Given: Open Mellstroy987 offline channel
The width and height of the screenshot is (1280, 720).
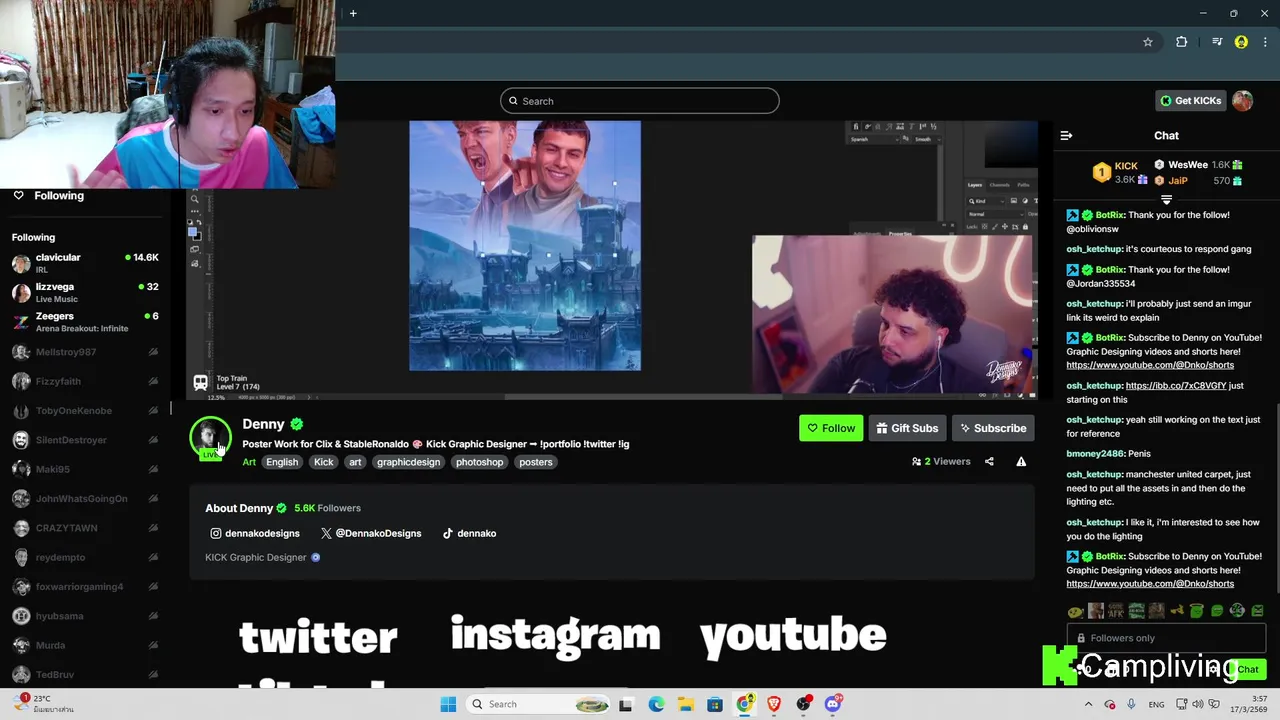Looking at the screenshot, I should click(85, 352).
